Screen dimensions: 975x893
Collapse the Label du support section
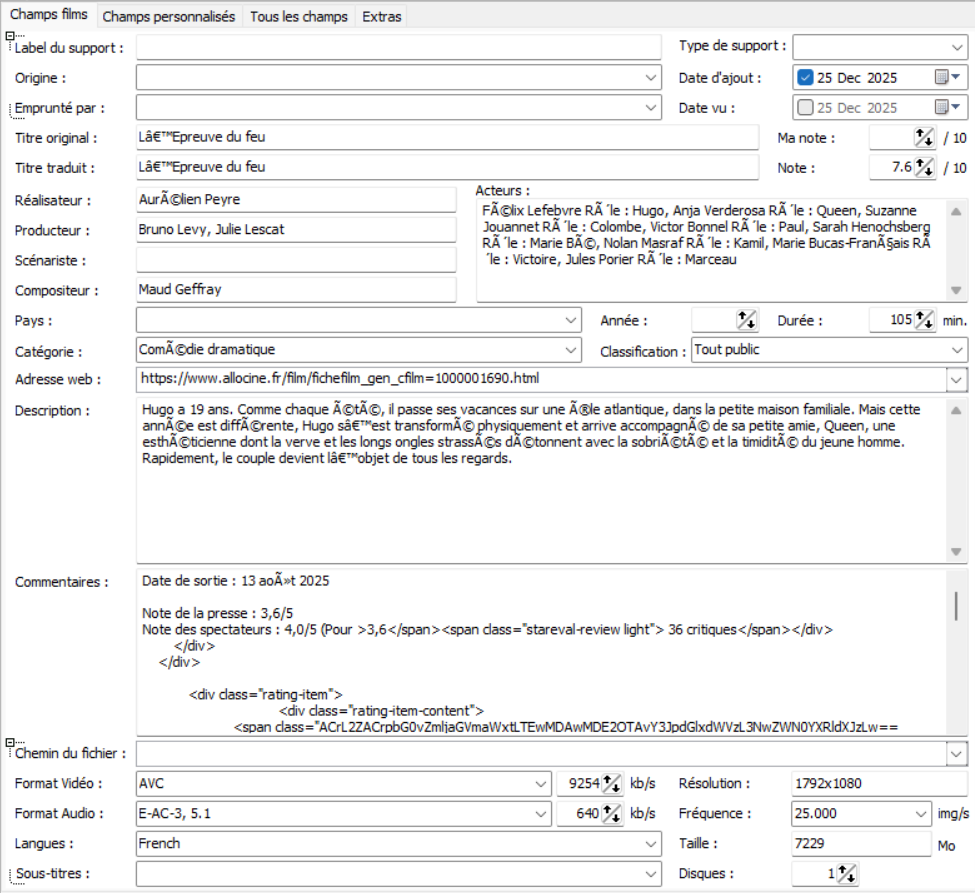tap(9, 36)
